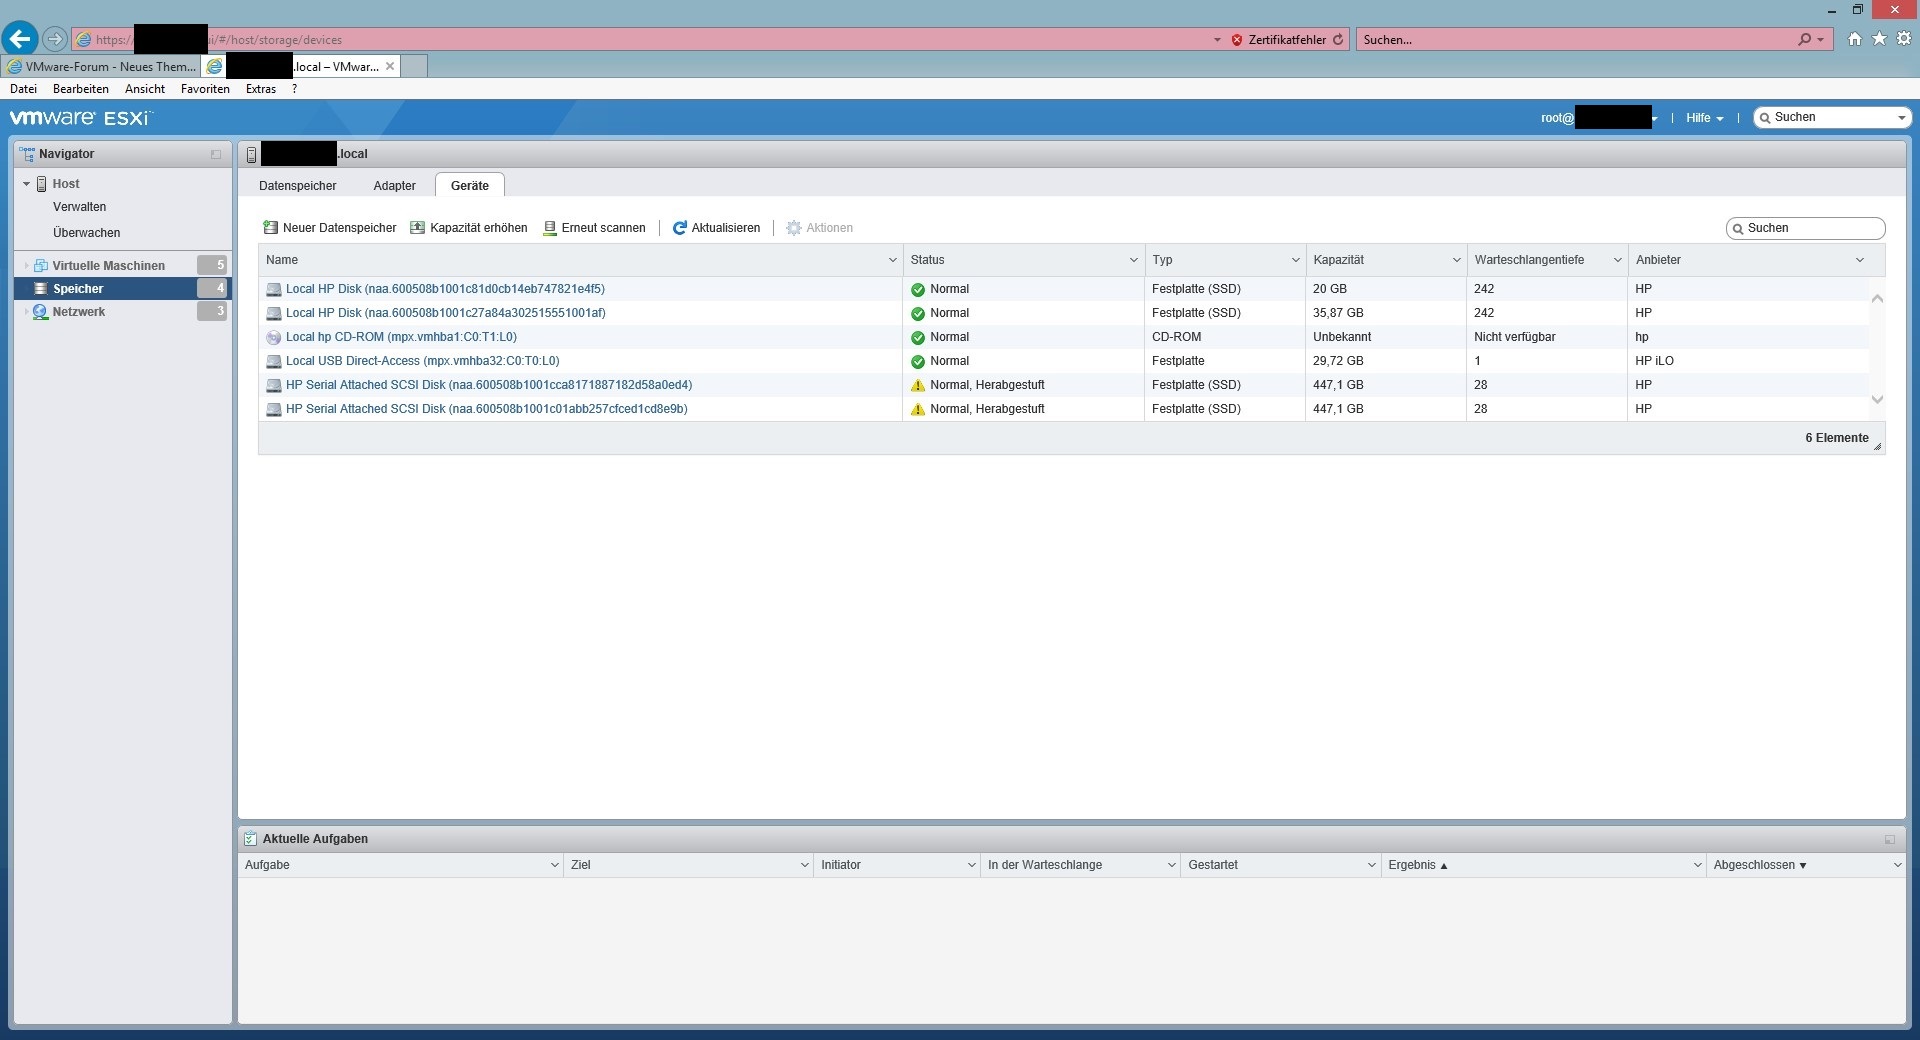The width and height of the screenshot is (1920, 1040).
Task: Open the Extras menu
Action: click(x=260, y=88)
